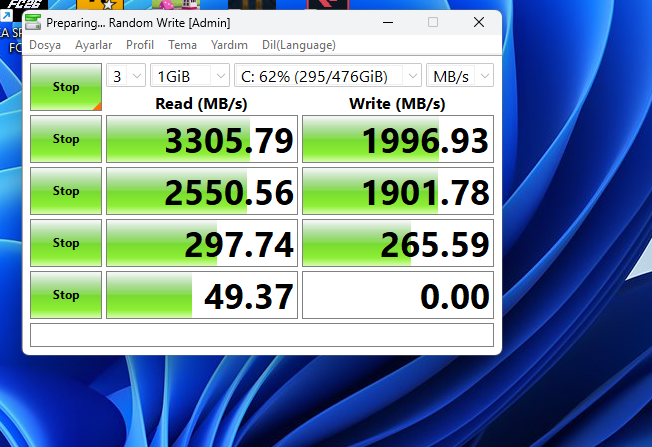Image resolution: width=652 pixels, height=447 pixels.
Task: Click the 3305.79 read result
Action: coord(202,139)
